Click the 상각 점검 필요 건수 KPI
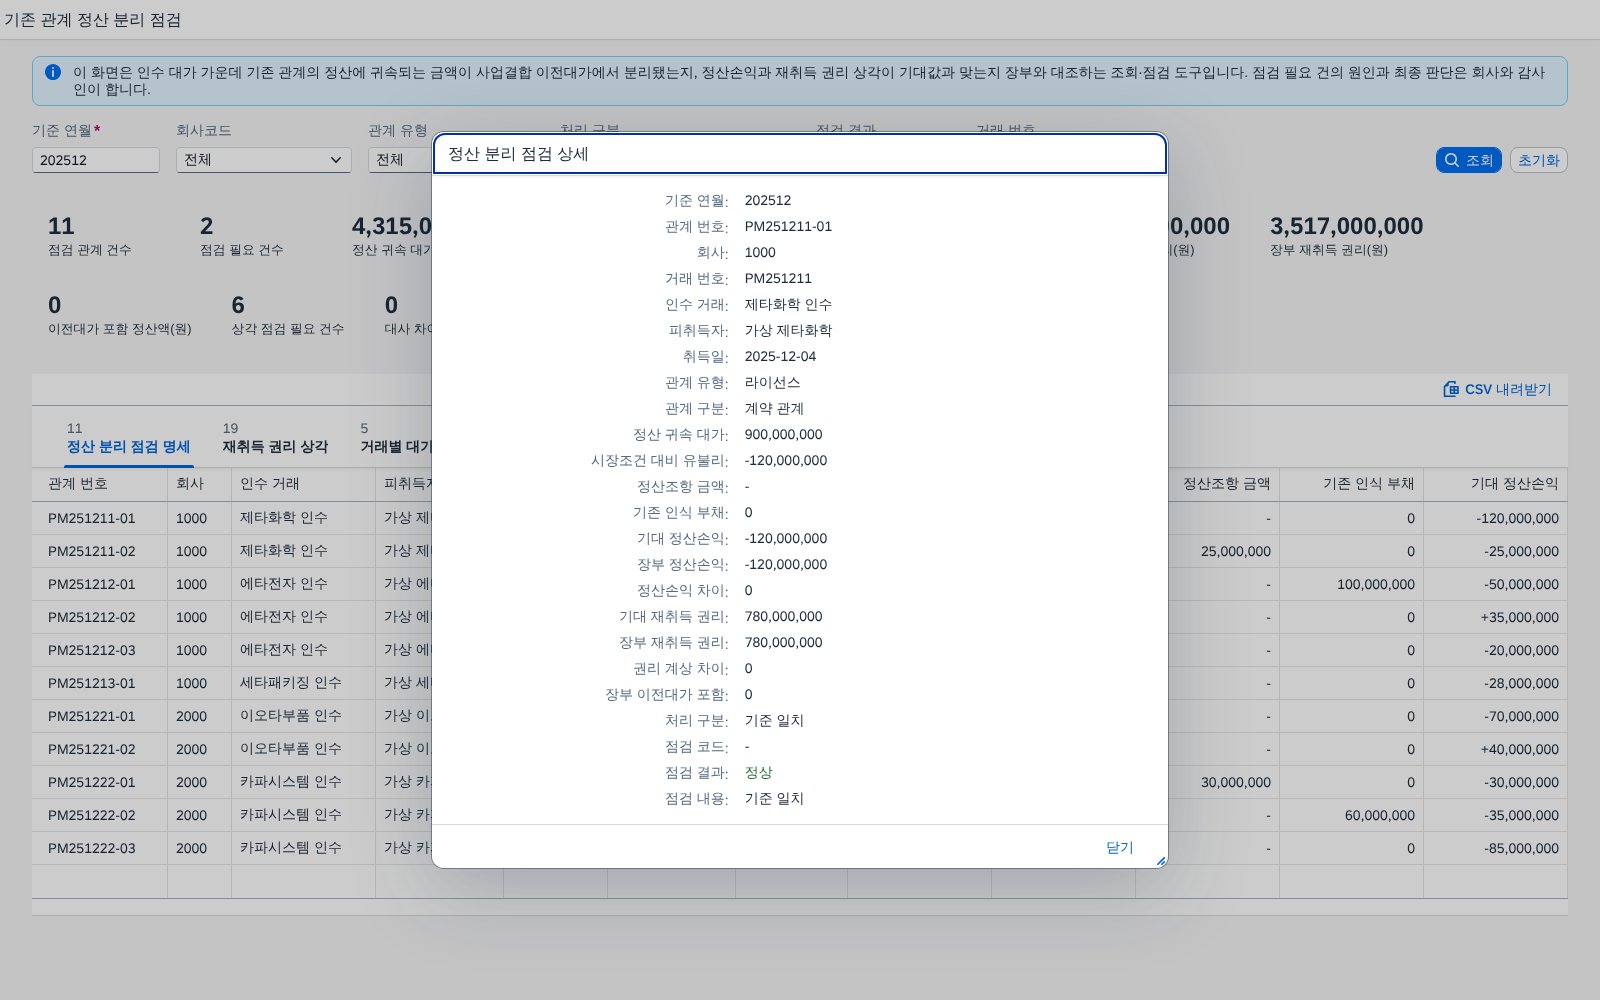1600x1000 pixels. click(287, 315)
